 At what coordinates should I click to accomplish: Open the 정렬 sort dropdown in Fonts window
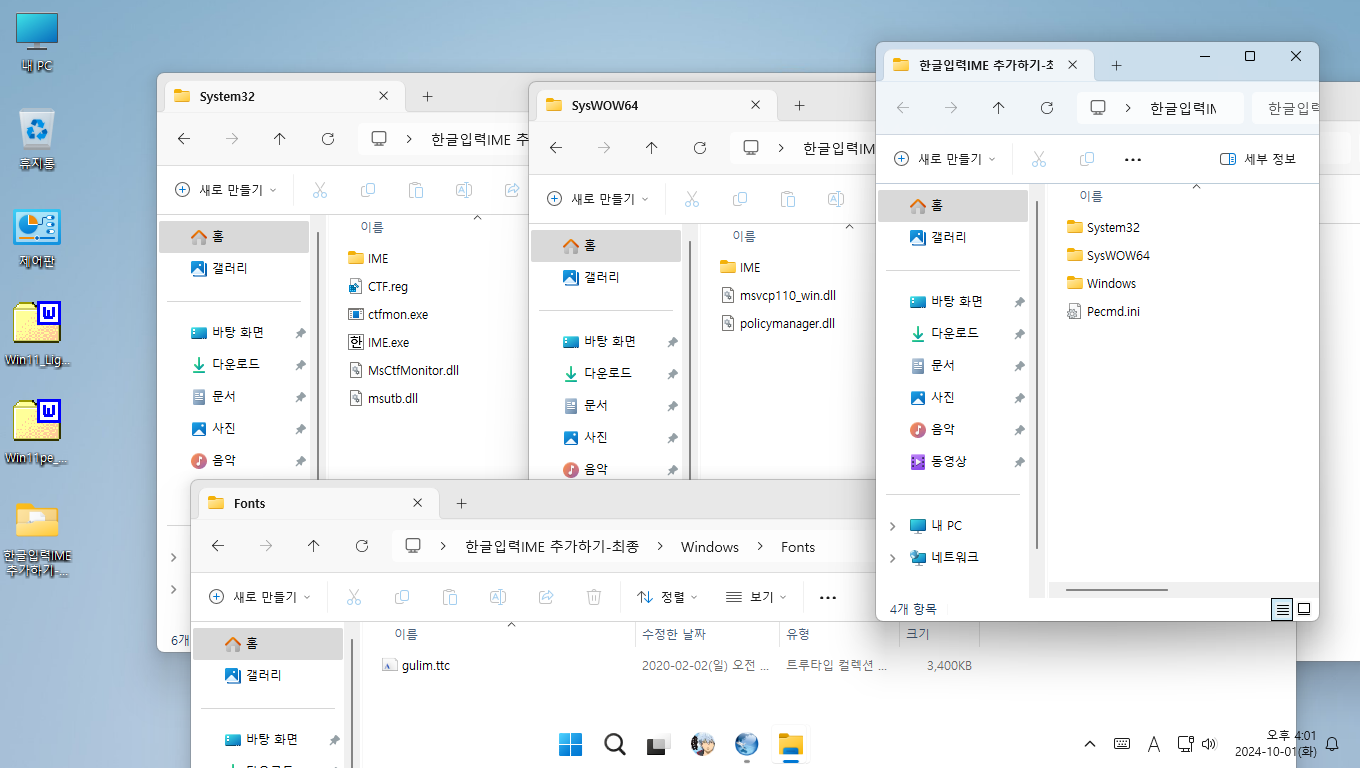667,597
